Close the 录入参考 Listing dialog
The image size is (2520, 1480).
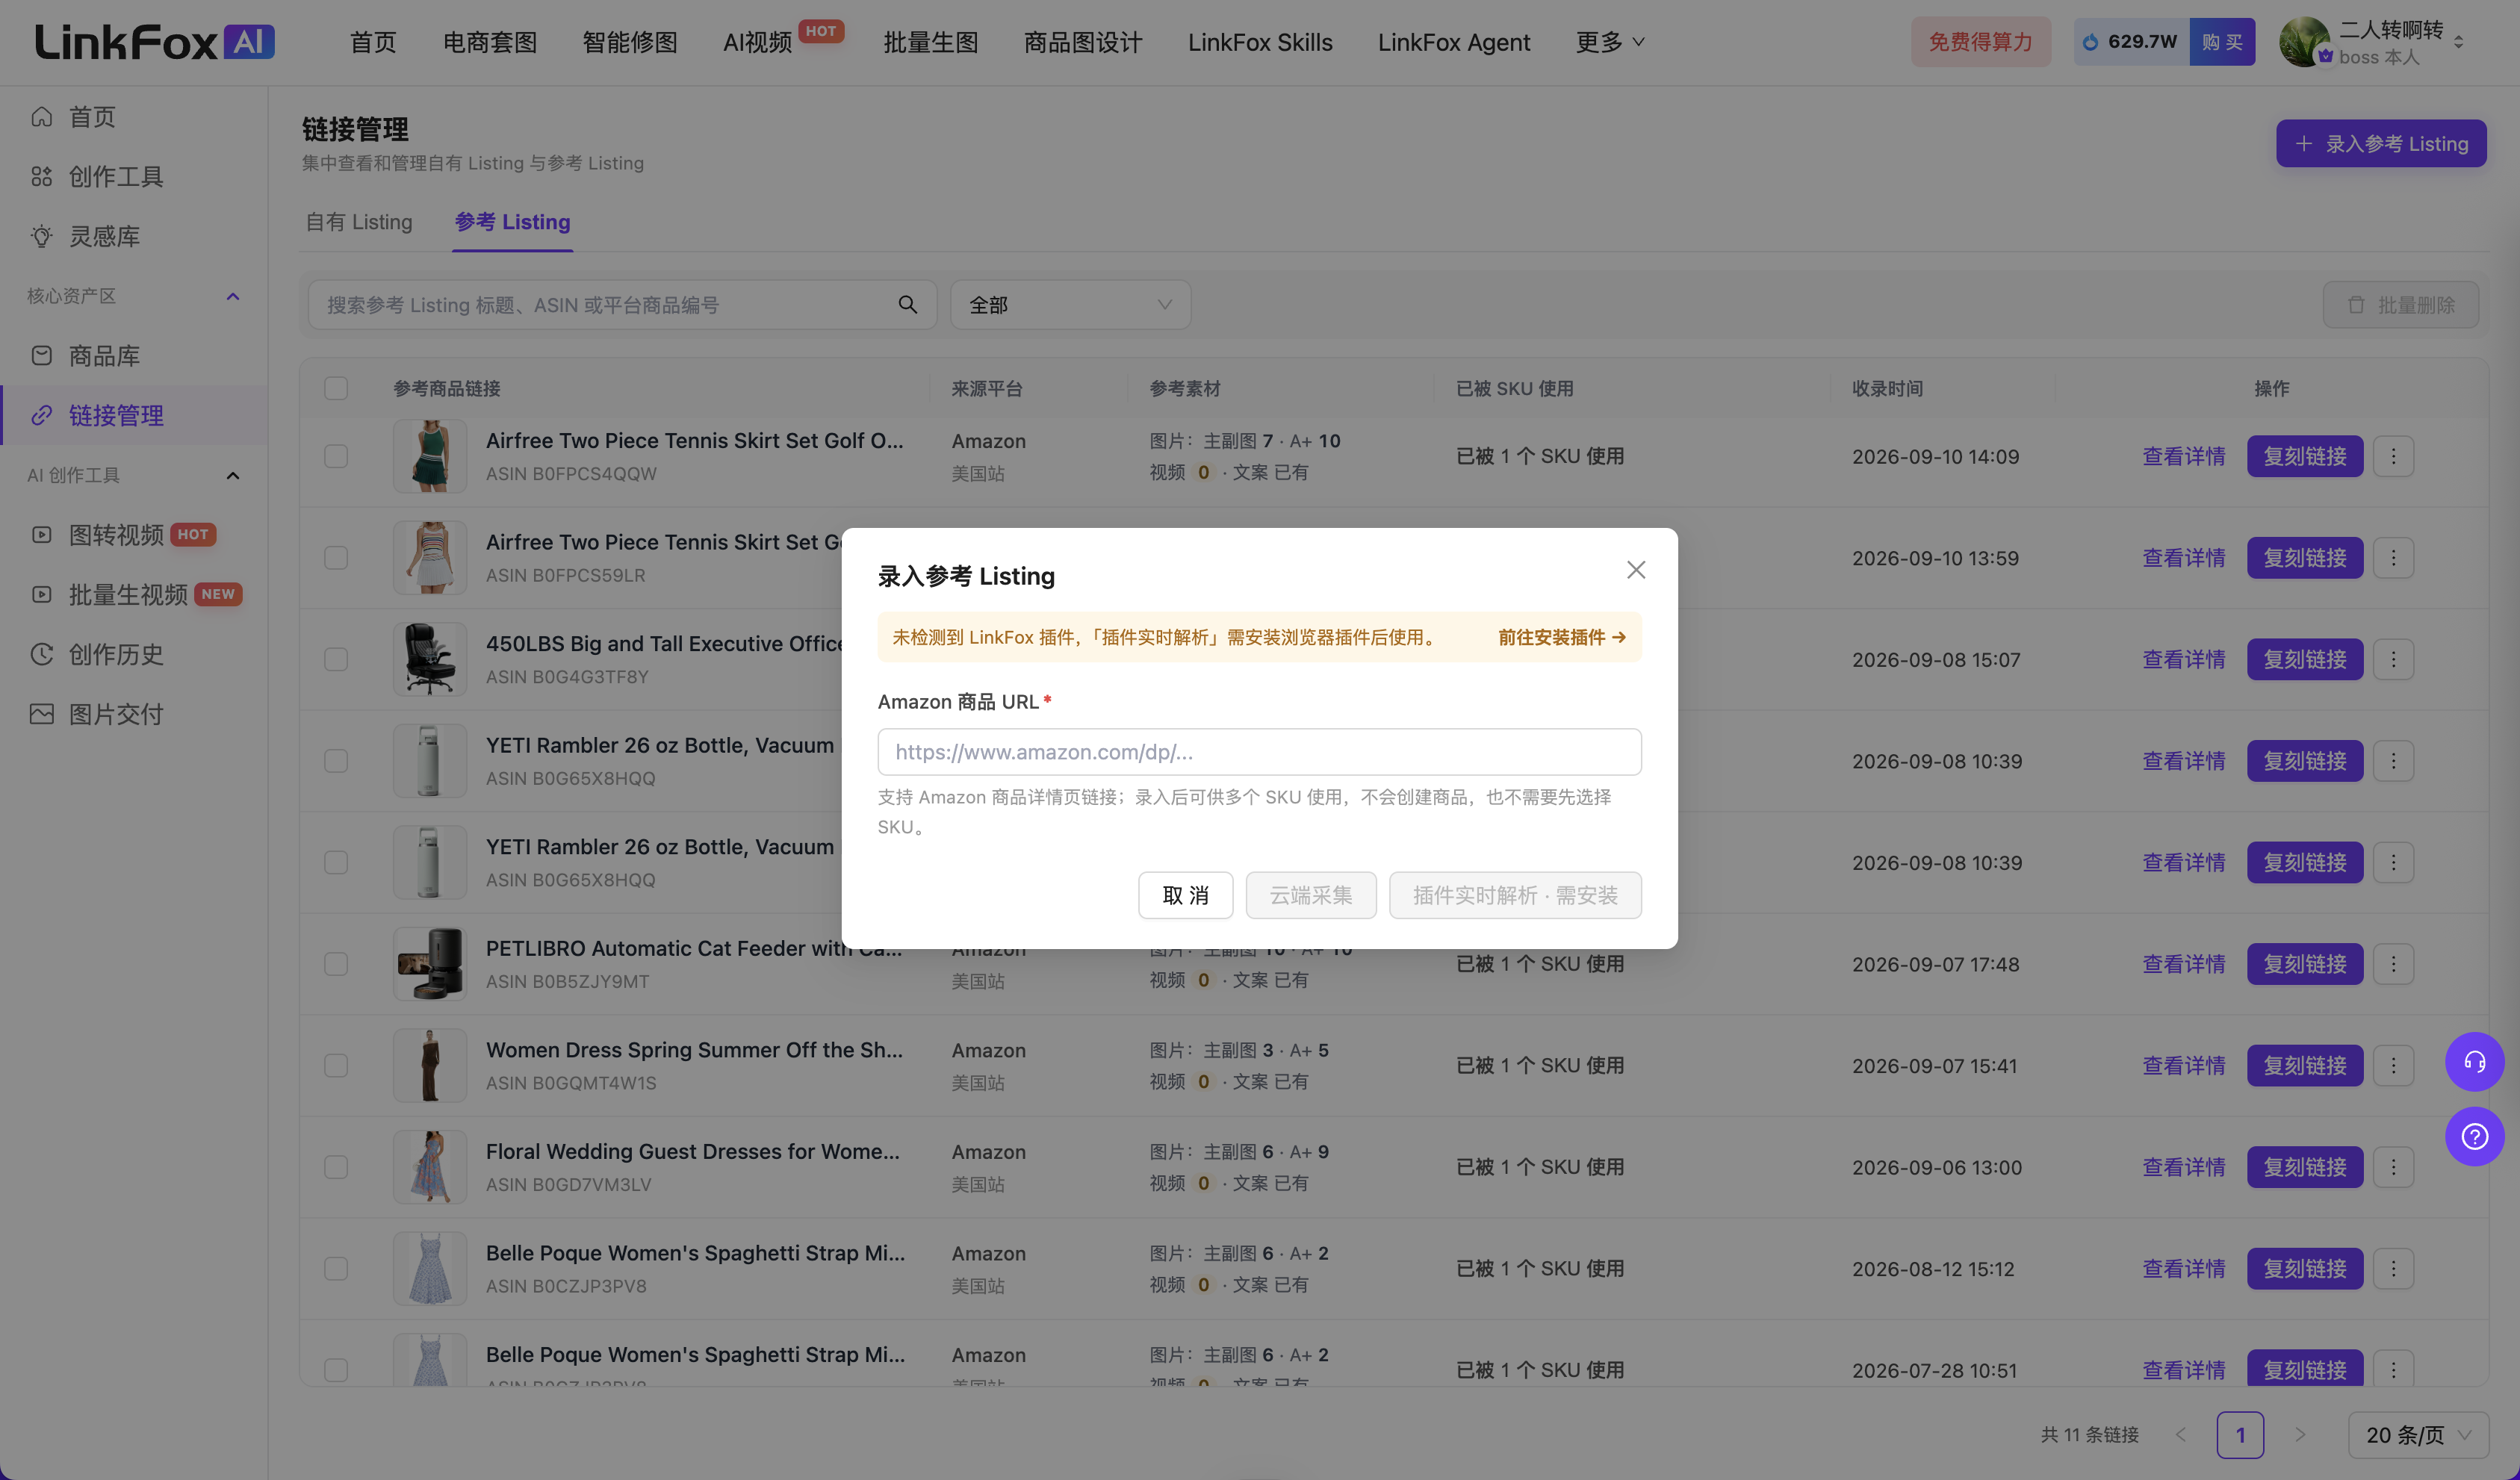point(1635,570)
